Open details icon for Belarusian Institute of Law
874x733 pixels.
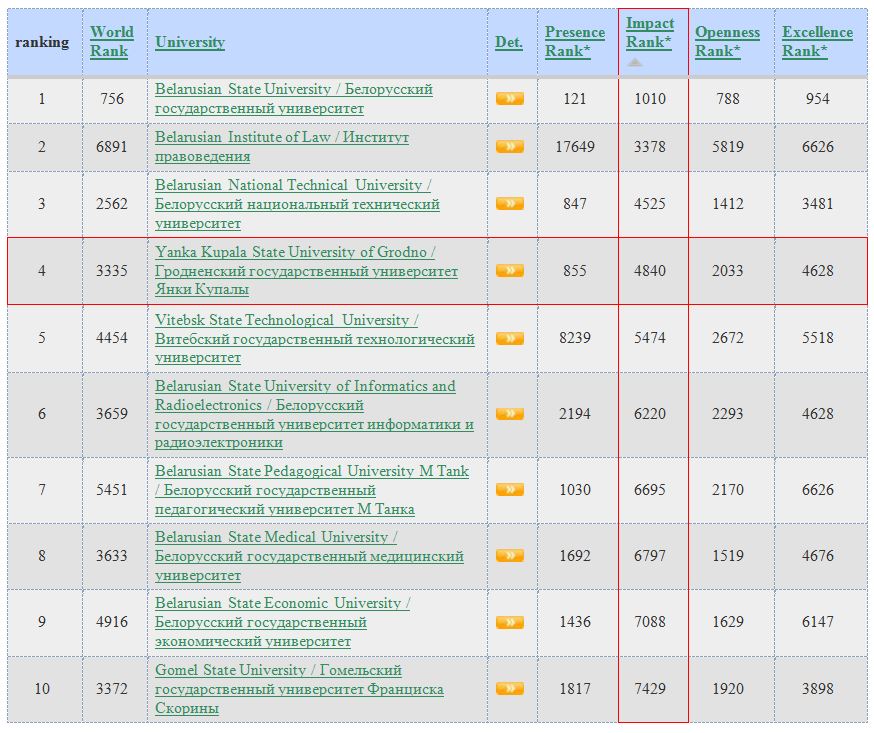click(509, 147)
